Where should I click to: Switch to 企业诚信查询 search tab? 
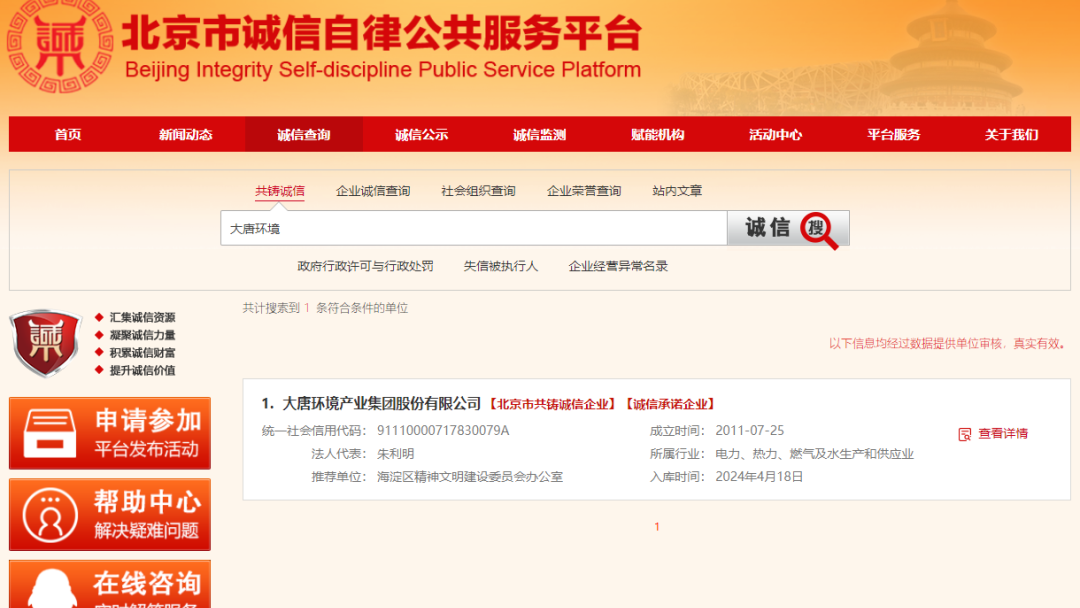(x=373, y=191)
